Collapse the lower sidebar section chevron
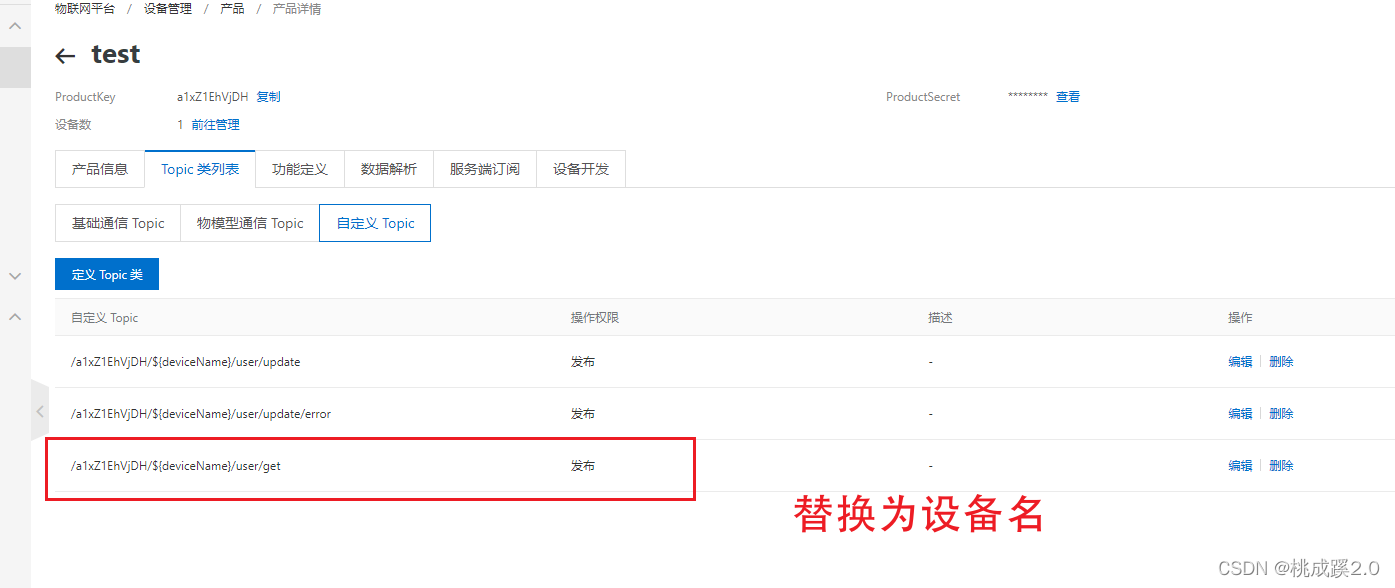This screenshot has height=588, width=1395. 15,316
